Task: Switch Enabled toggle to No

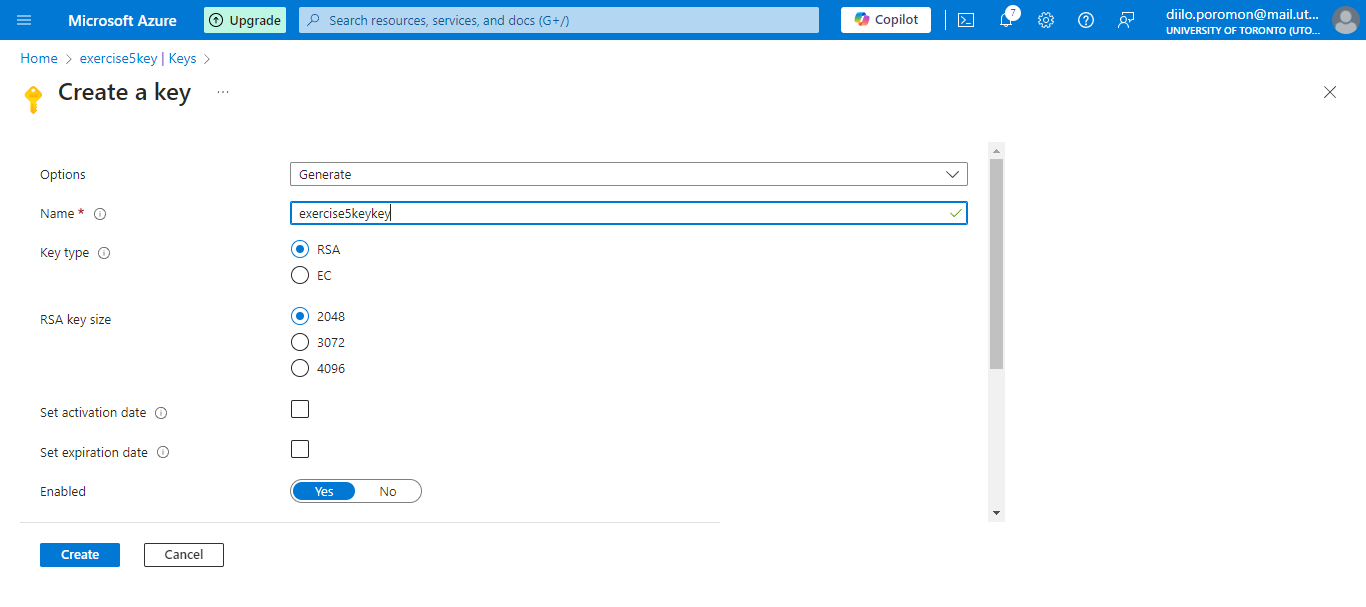Action: (388, 491)
